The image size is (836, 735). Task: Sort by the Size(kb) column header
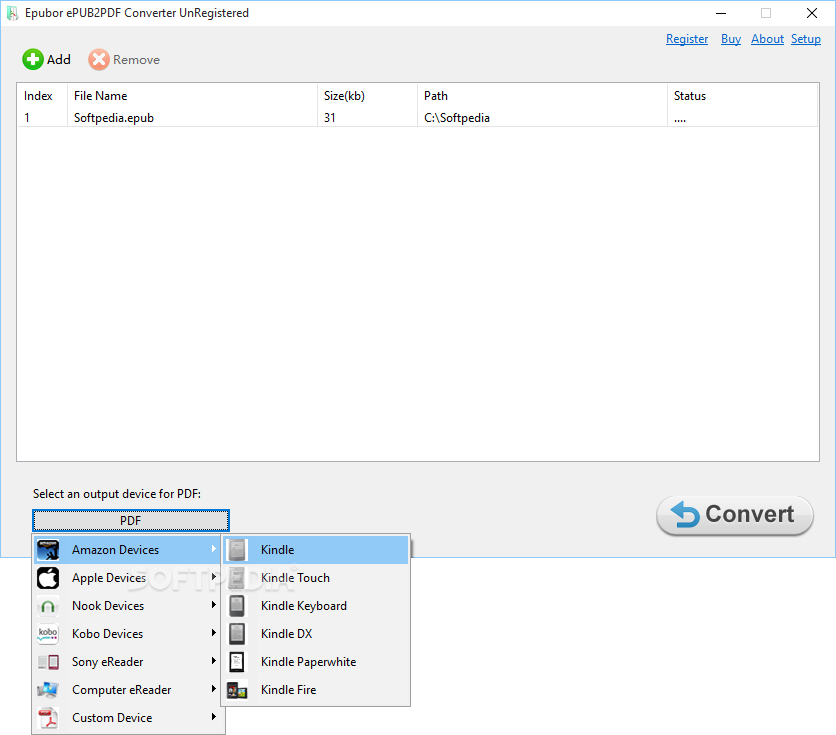tap(367, 96)
